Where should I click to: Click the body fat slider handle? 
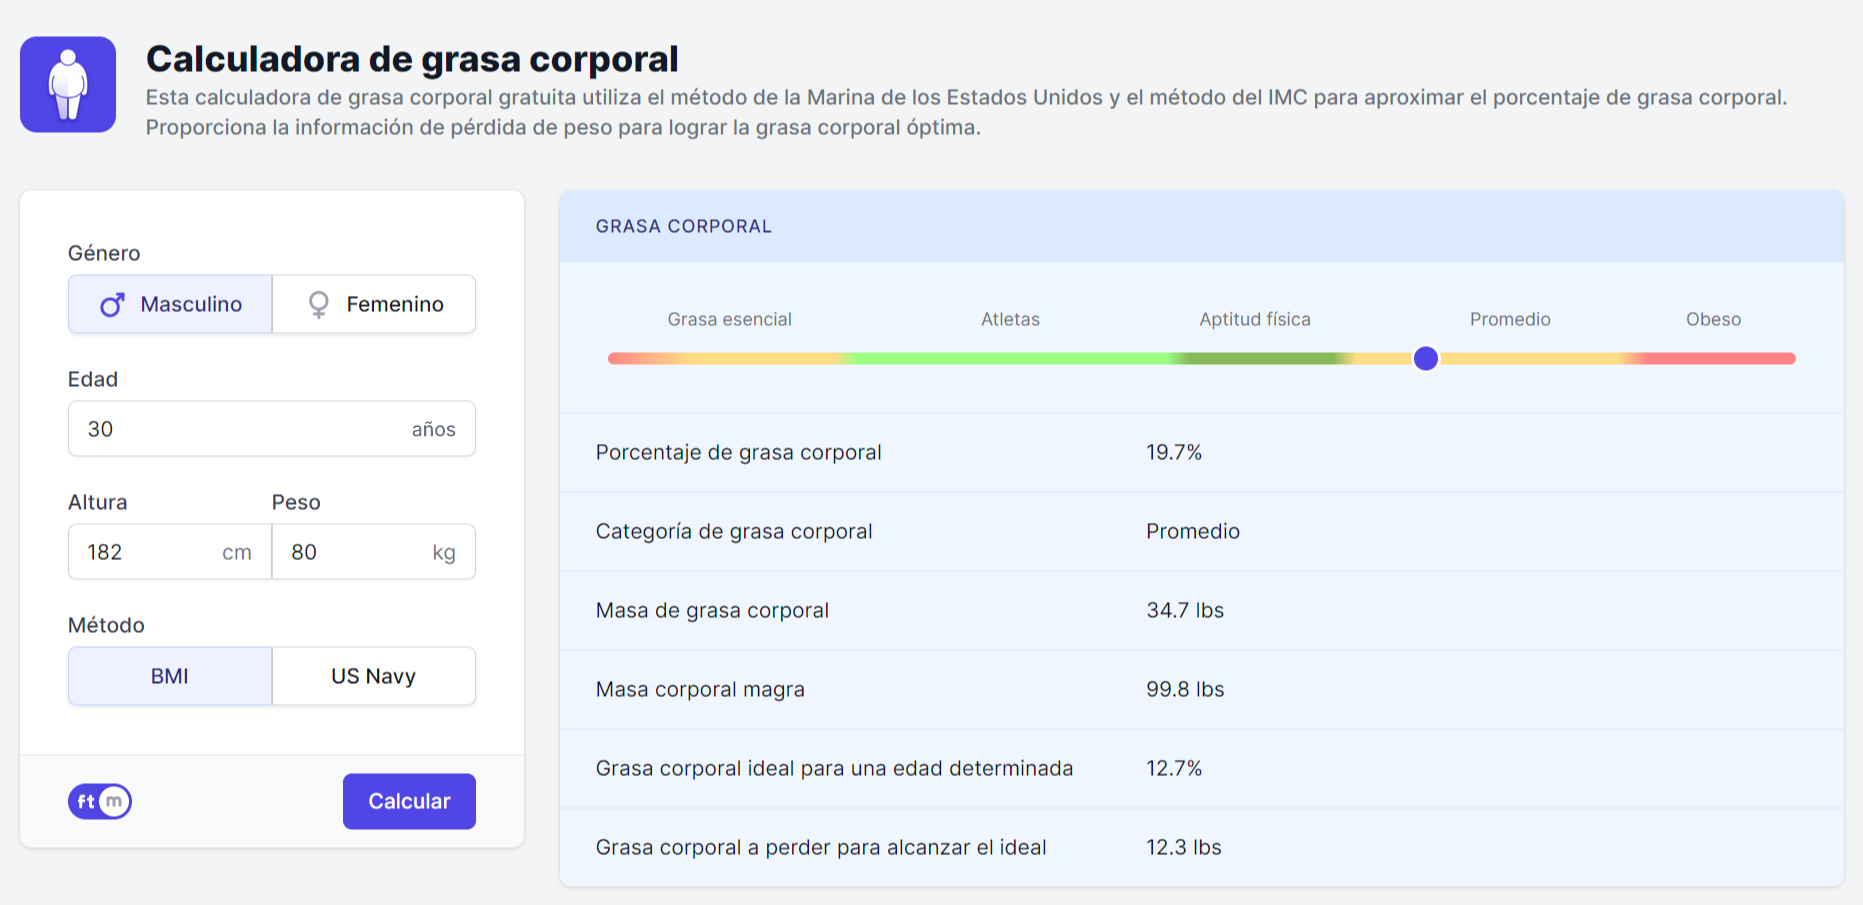[x=1426, y=358]
